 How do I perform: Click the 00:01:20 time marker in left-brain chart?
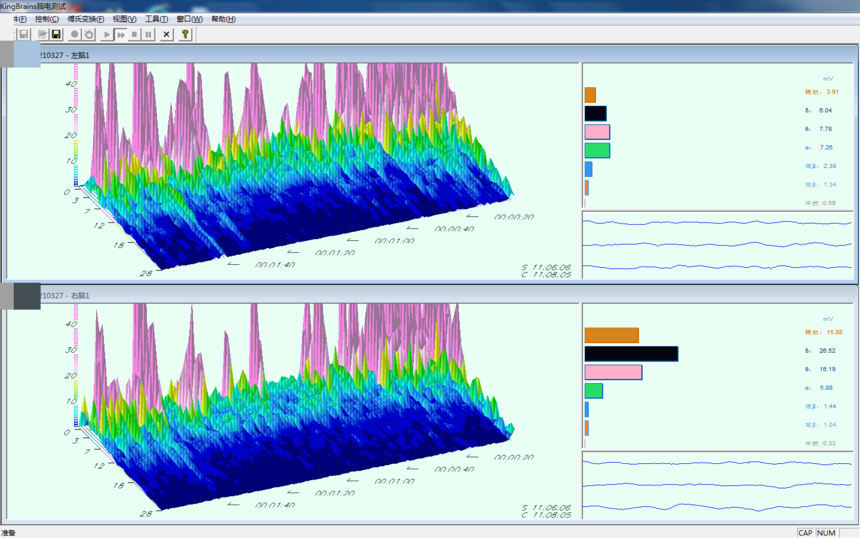pos(335,253)
